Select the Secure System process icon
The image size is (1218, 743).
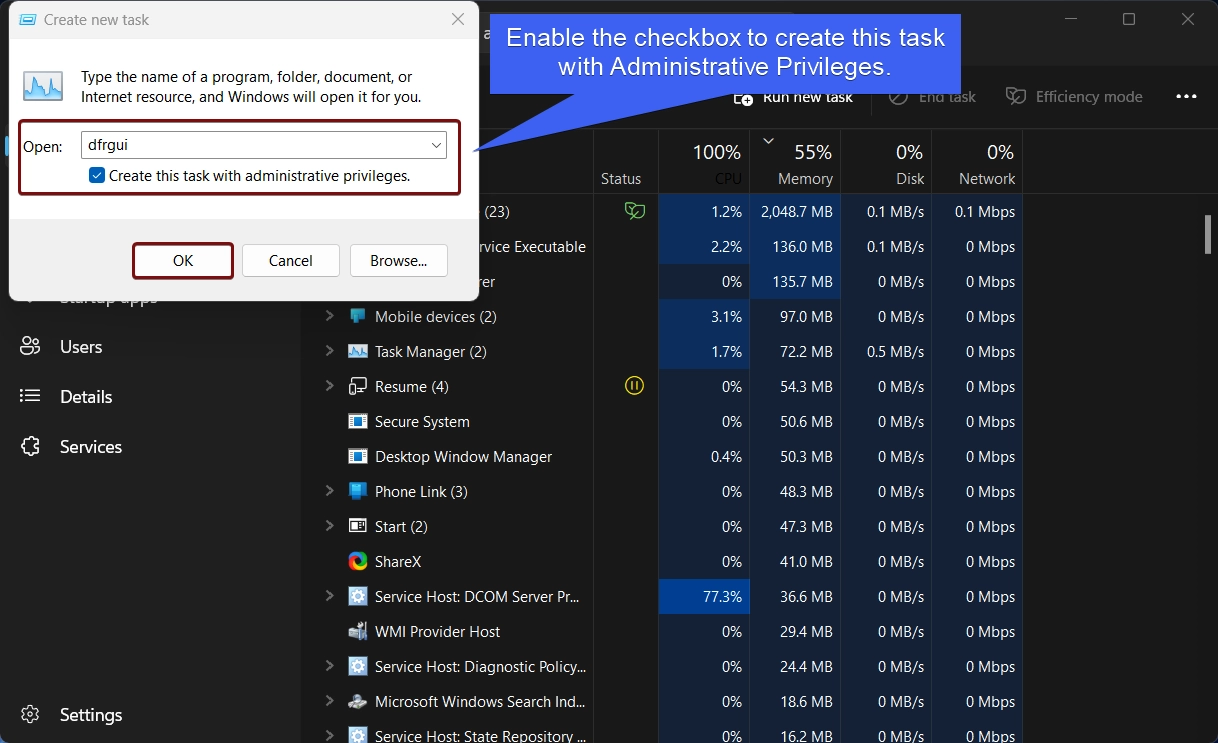[357, 422]
